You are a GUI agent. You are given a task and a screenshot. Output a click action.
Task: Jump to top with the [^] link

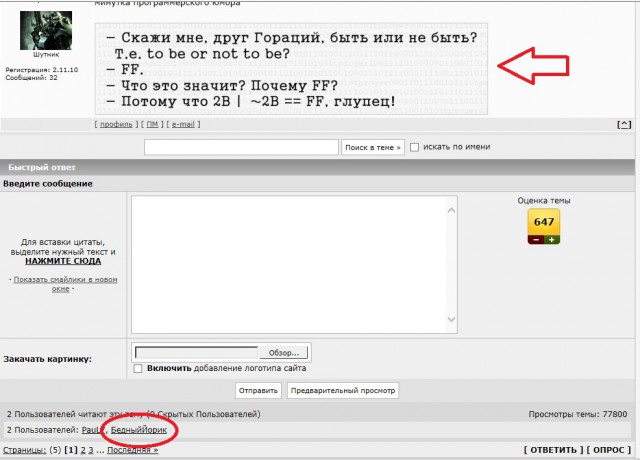tap(624, 124)
